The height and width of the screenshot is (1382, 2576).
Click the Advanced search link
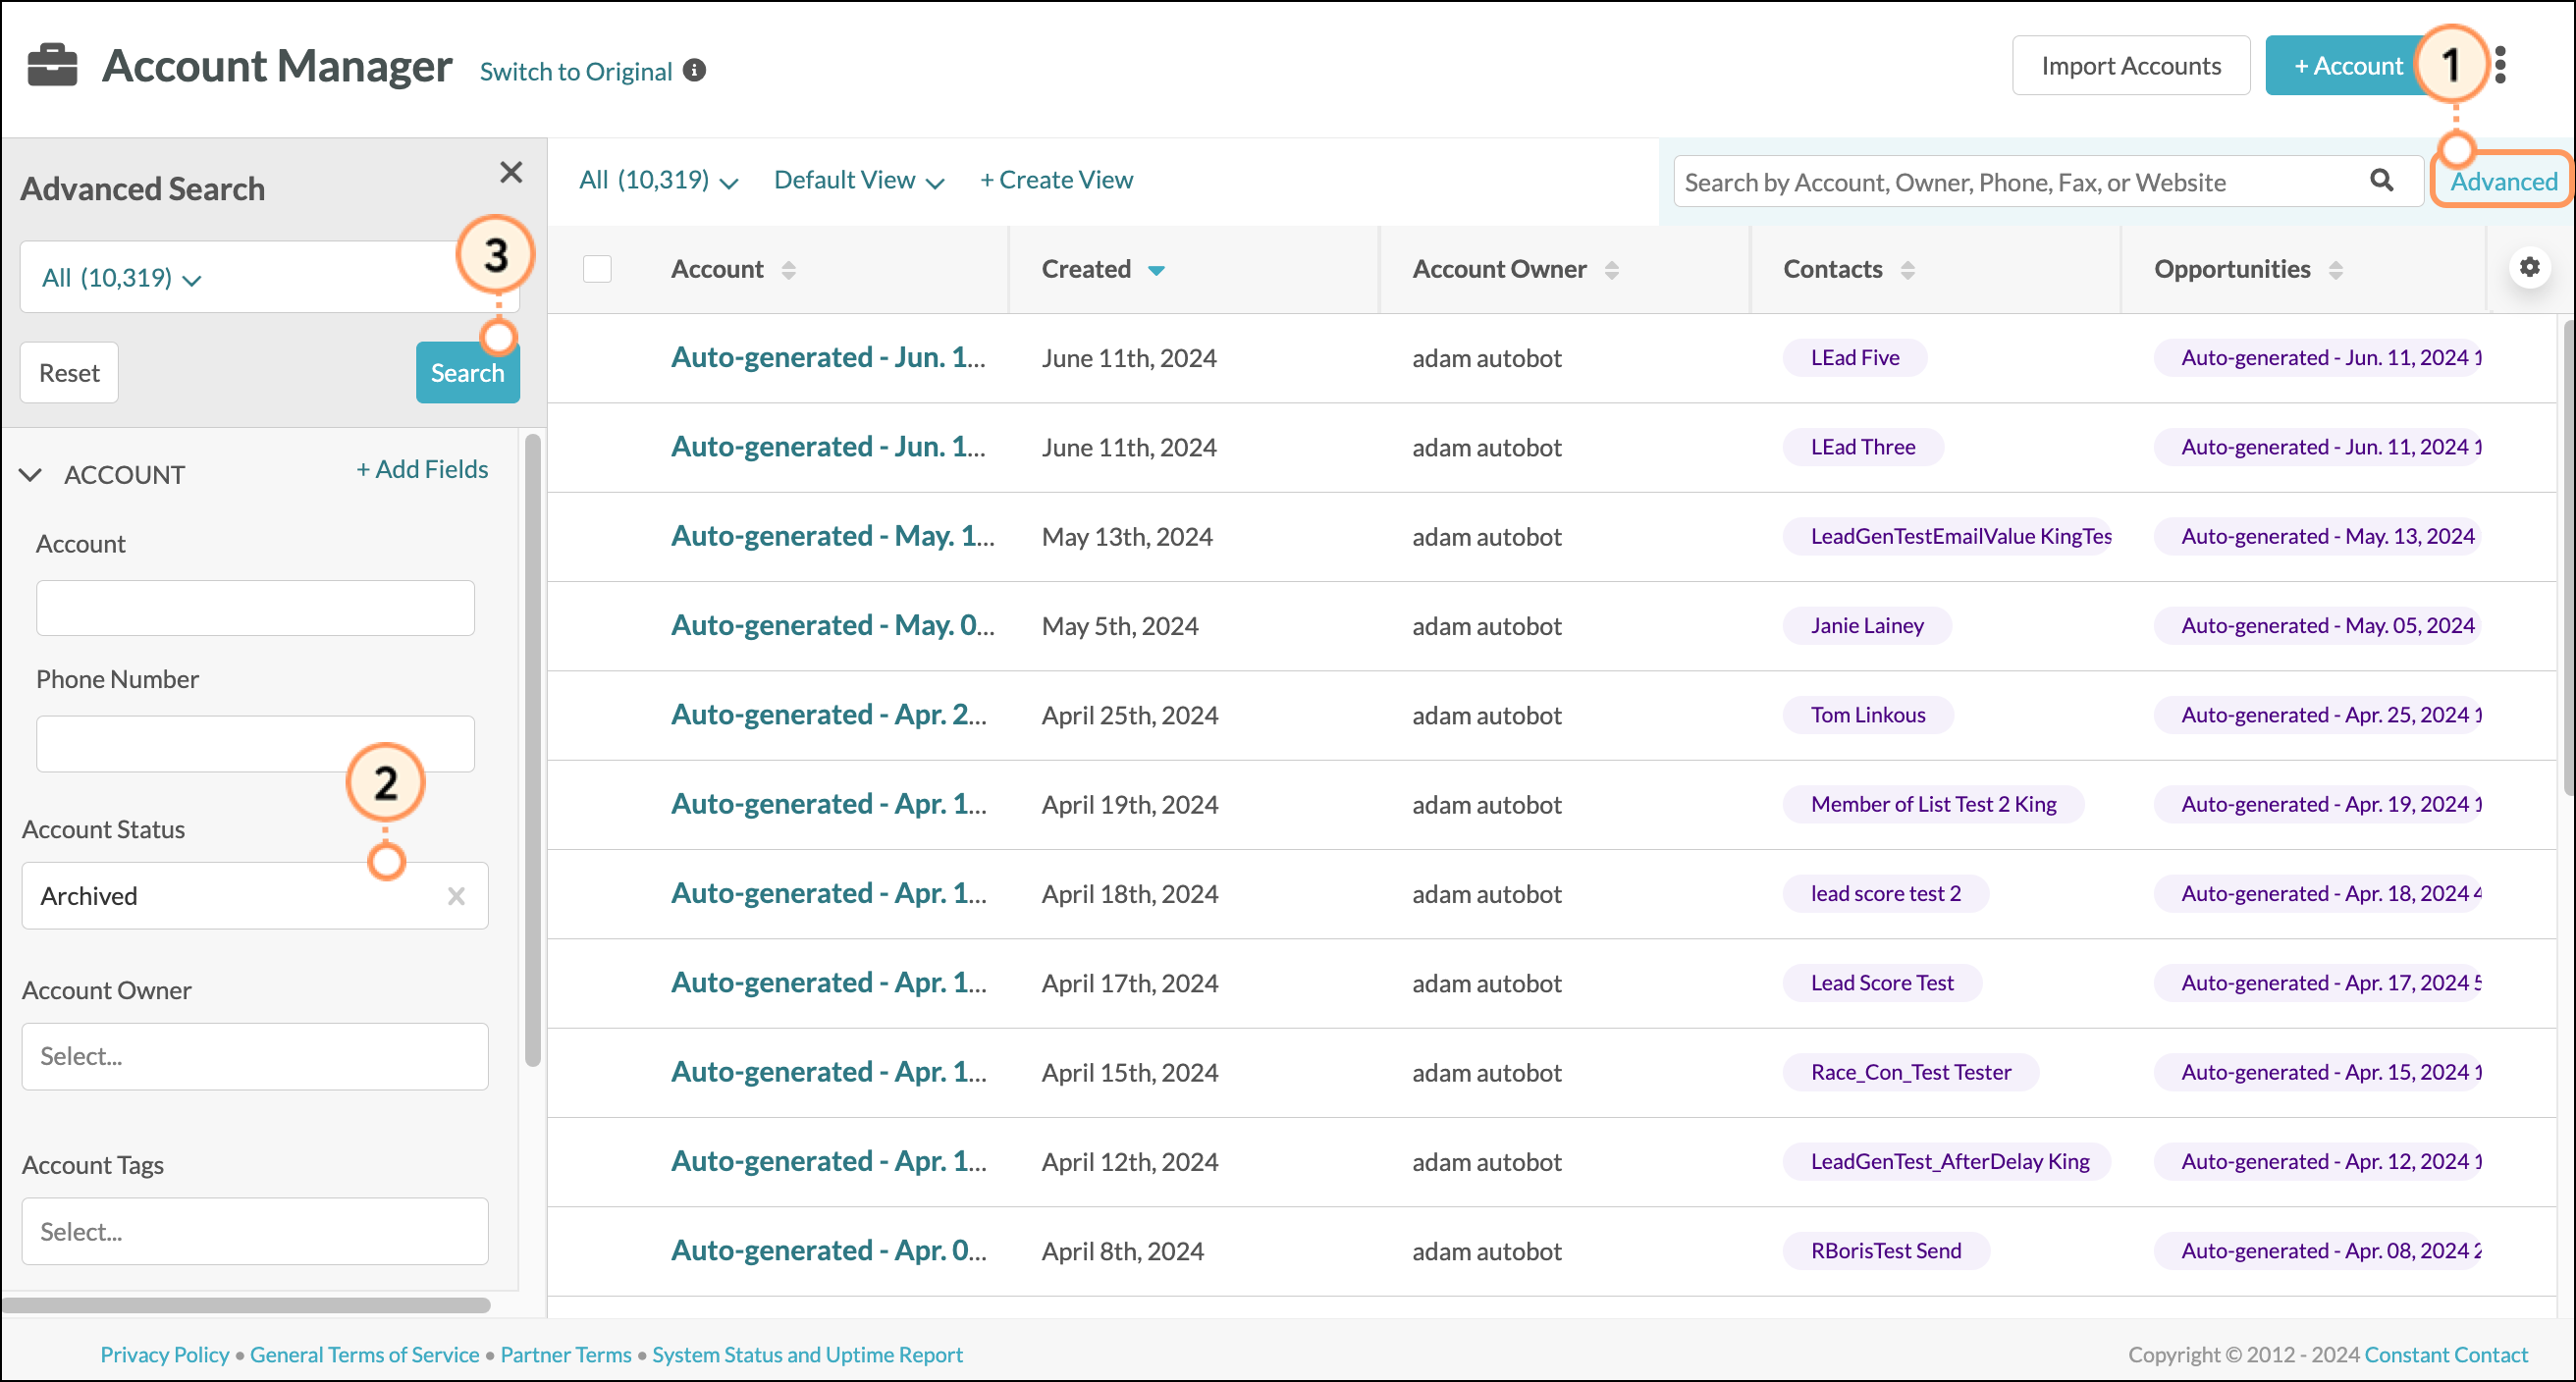coord(2502,181)
